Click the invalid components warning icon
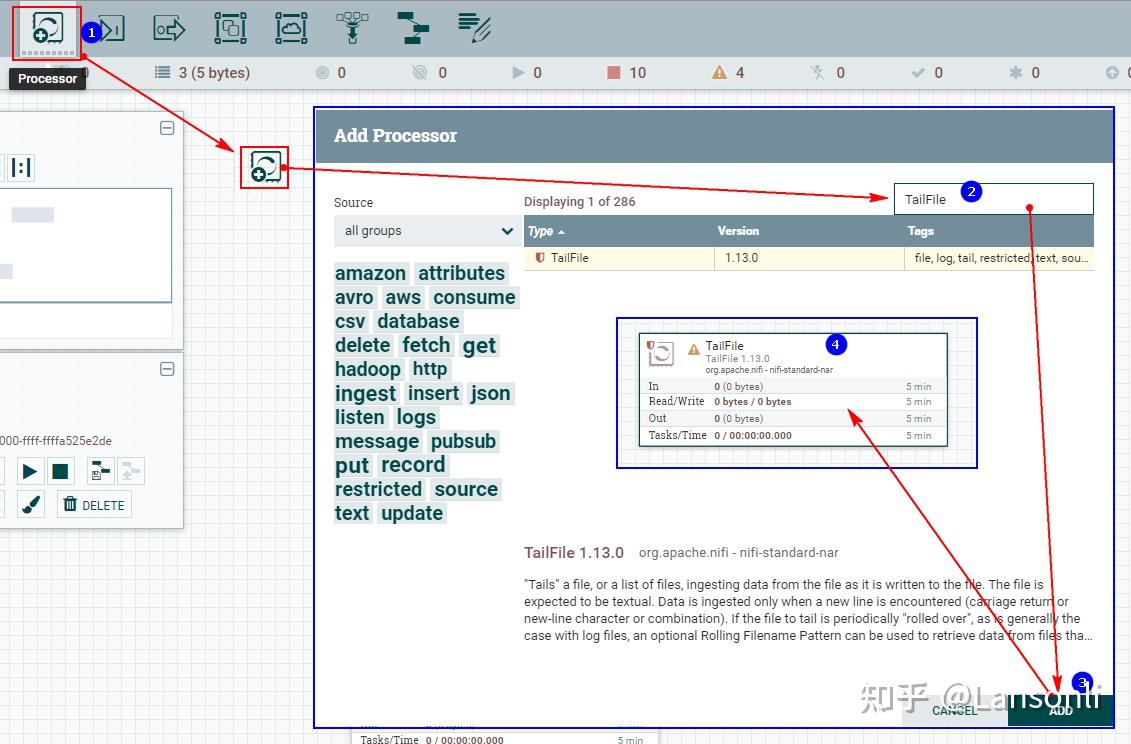The width and height of the screenshot is (1131, 744). click(719, 72)
